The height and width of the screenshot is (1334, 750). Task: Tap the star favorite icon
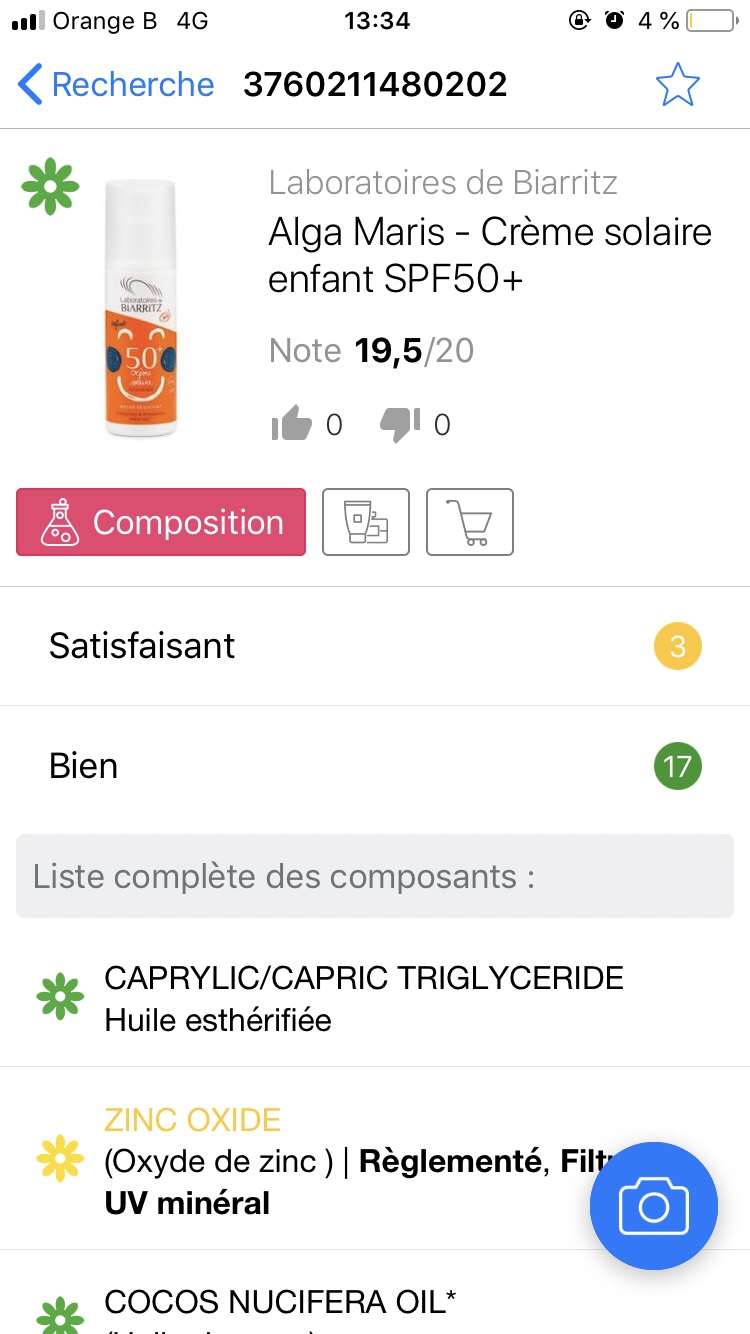click(677, 85)
